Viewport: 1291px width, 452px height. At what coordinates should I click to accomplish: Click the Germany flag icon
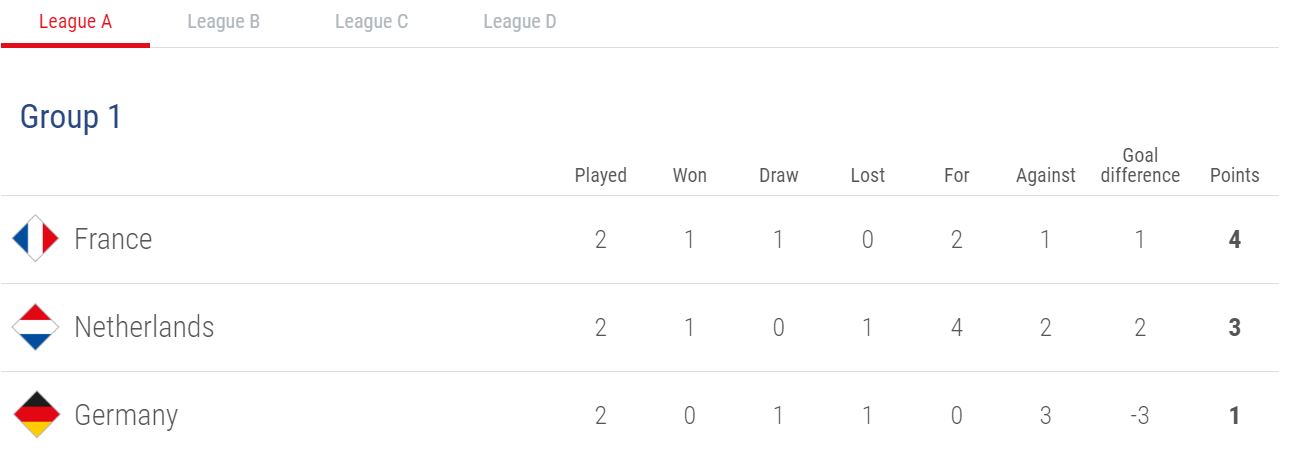point(35,415)
